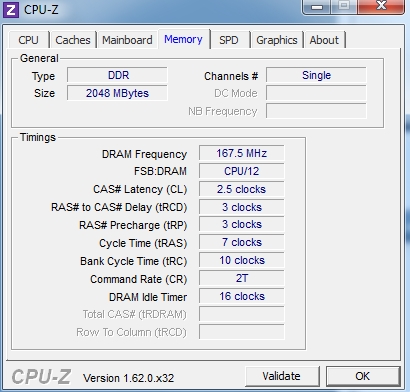The image size is (410, 392).
Task: Select the Mainboard tab
Action: point(127,40)
